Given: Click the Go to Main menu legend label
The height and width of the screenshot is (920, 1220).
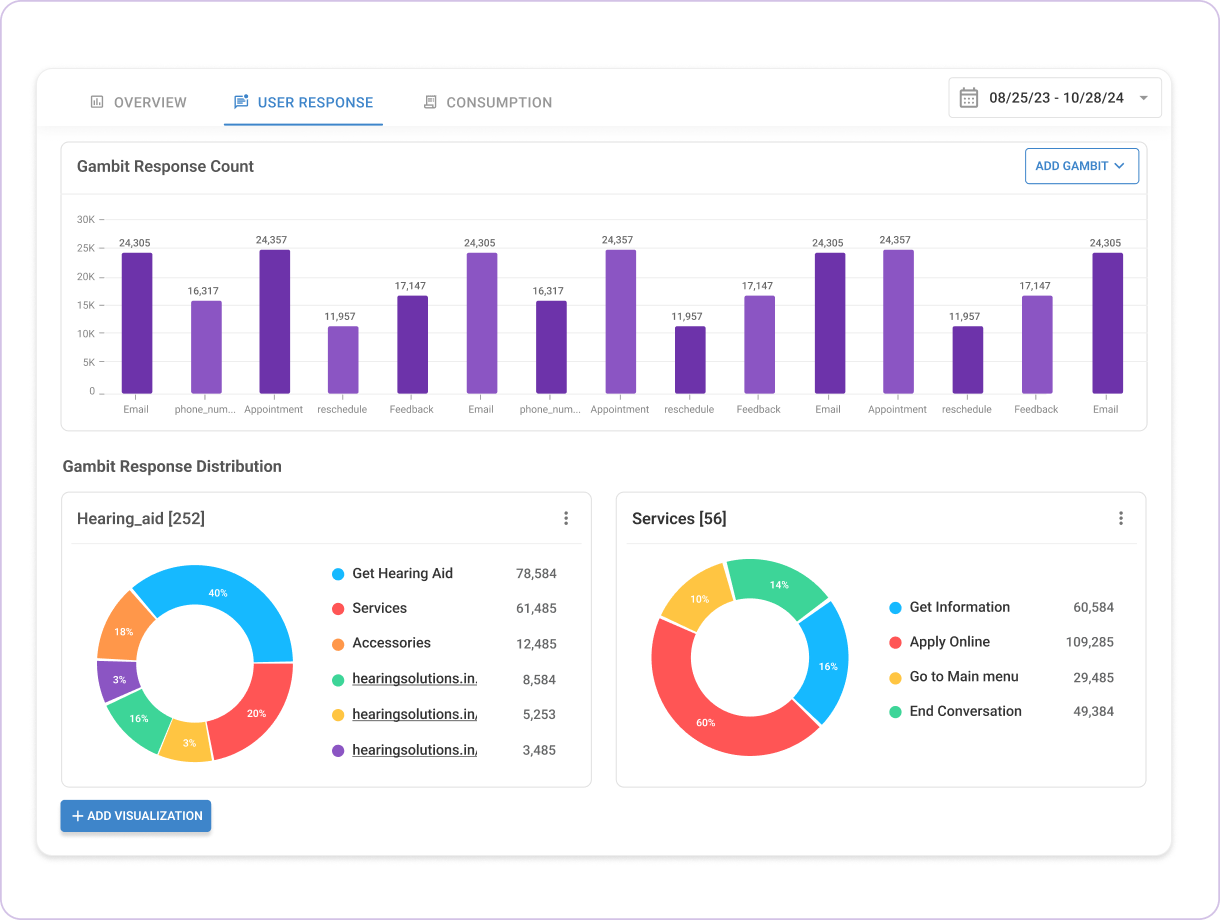Looking at the screenshot, I should 964,677.
